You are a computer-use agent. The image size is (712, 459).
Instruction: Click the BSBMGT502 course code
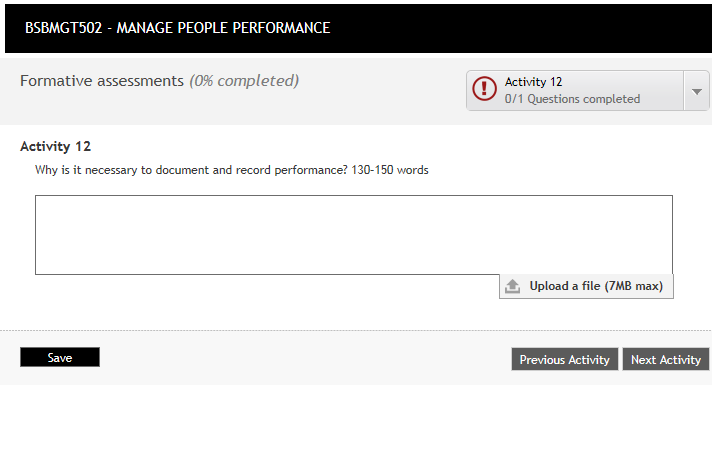61,28
